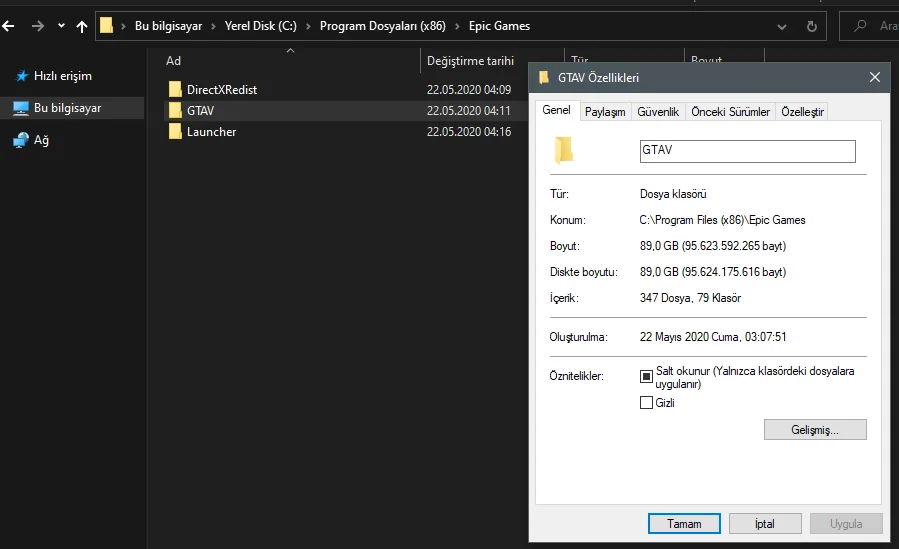899x549 pixels.
Task: Click the folder icon in address bar
Action: coord(106,26)
